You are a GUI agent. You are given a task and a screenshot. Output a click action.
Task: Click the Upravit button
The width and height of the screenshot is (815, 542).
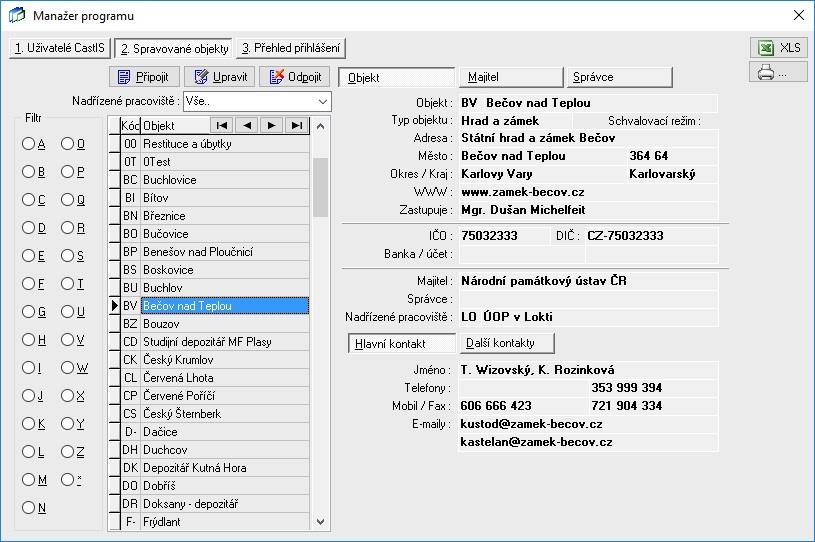coord(219,77)
